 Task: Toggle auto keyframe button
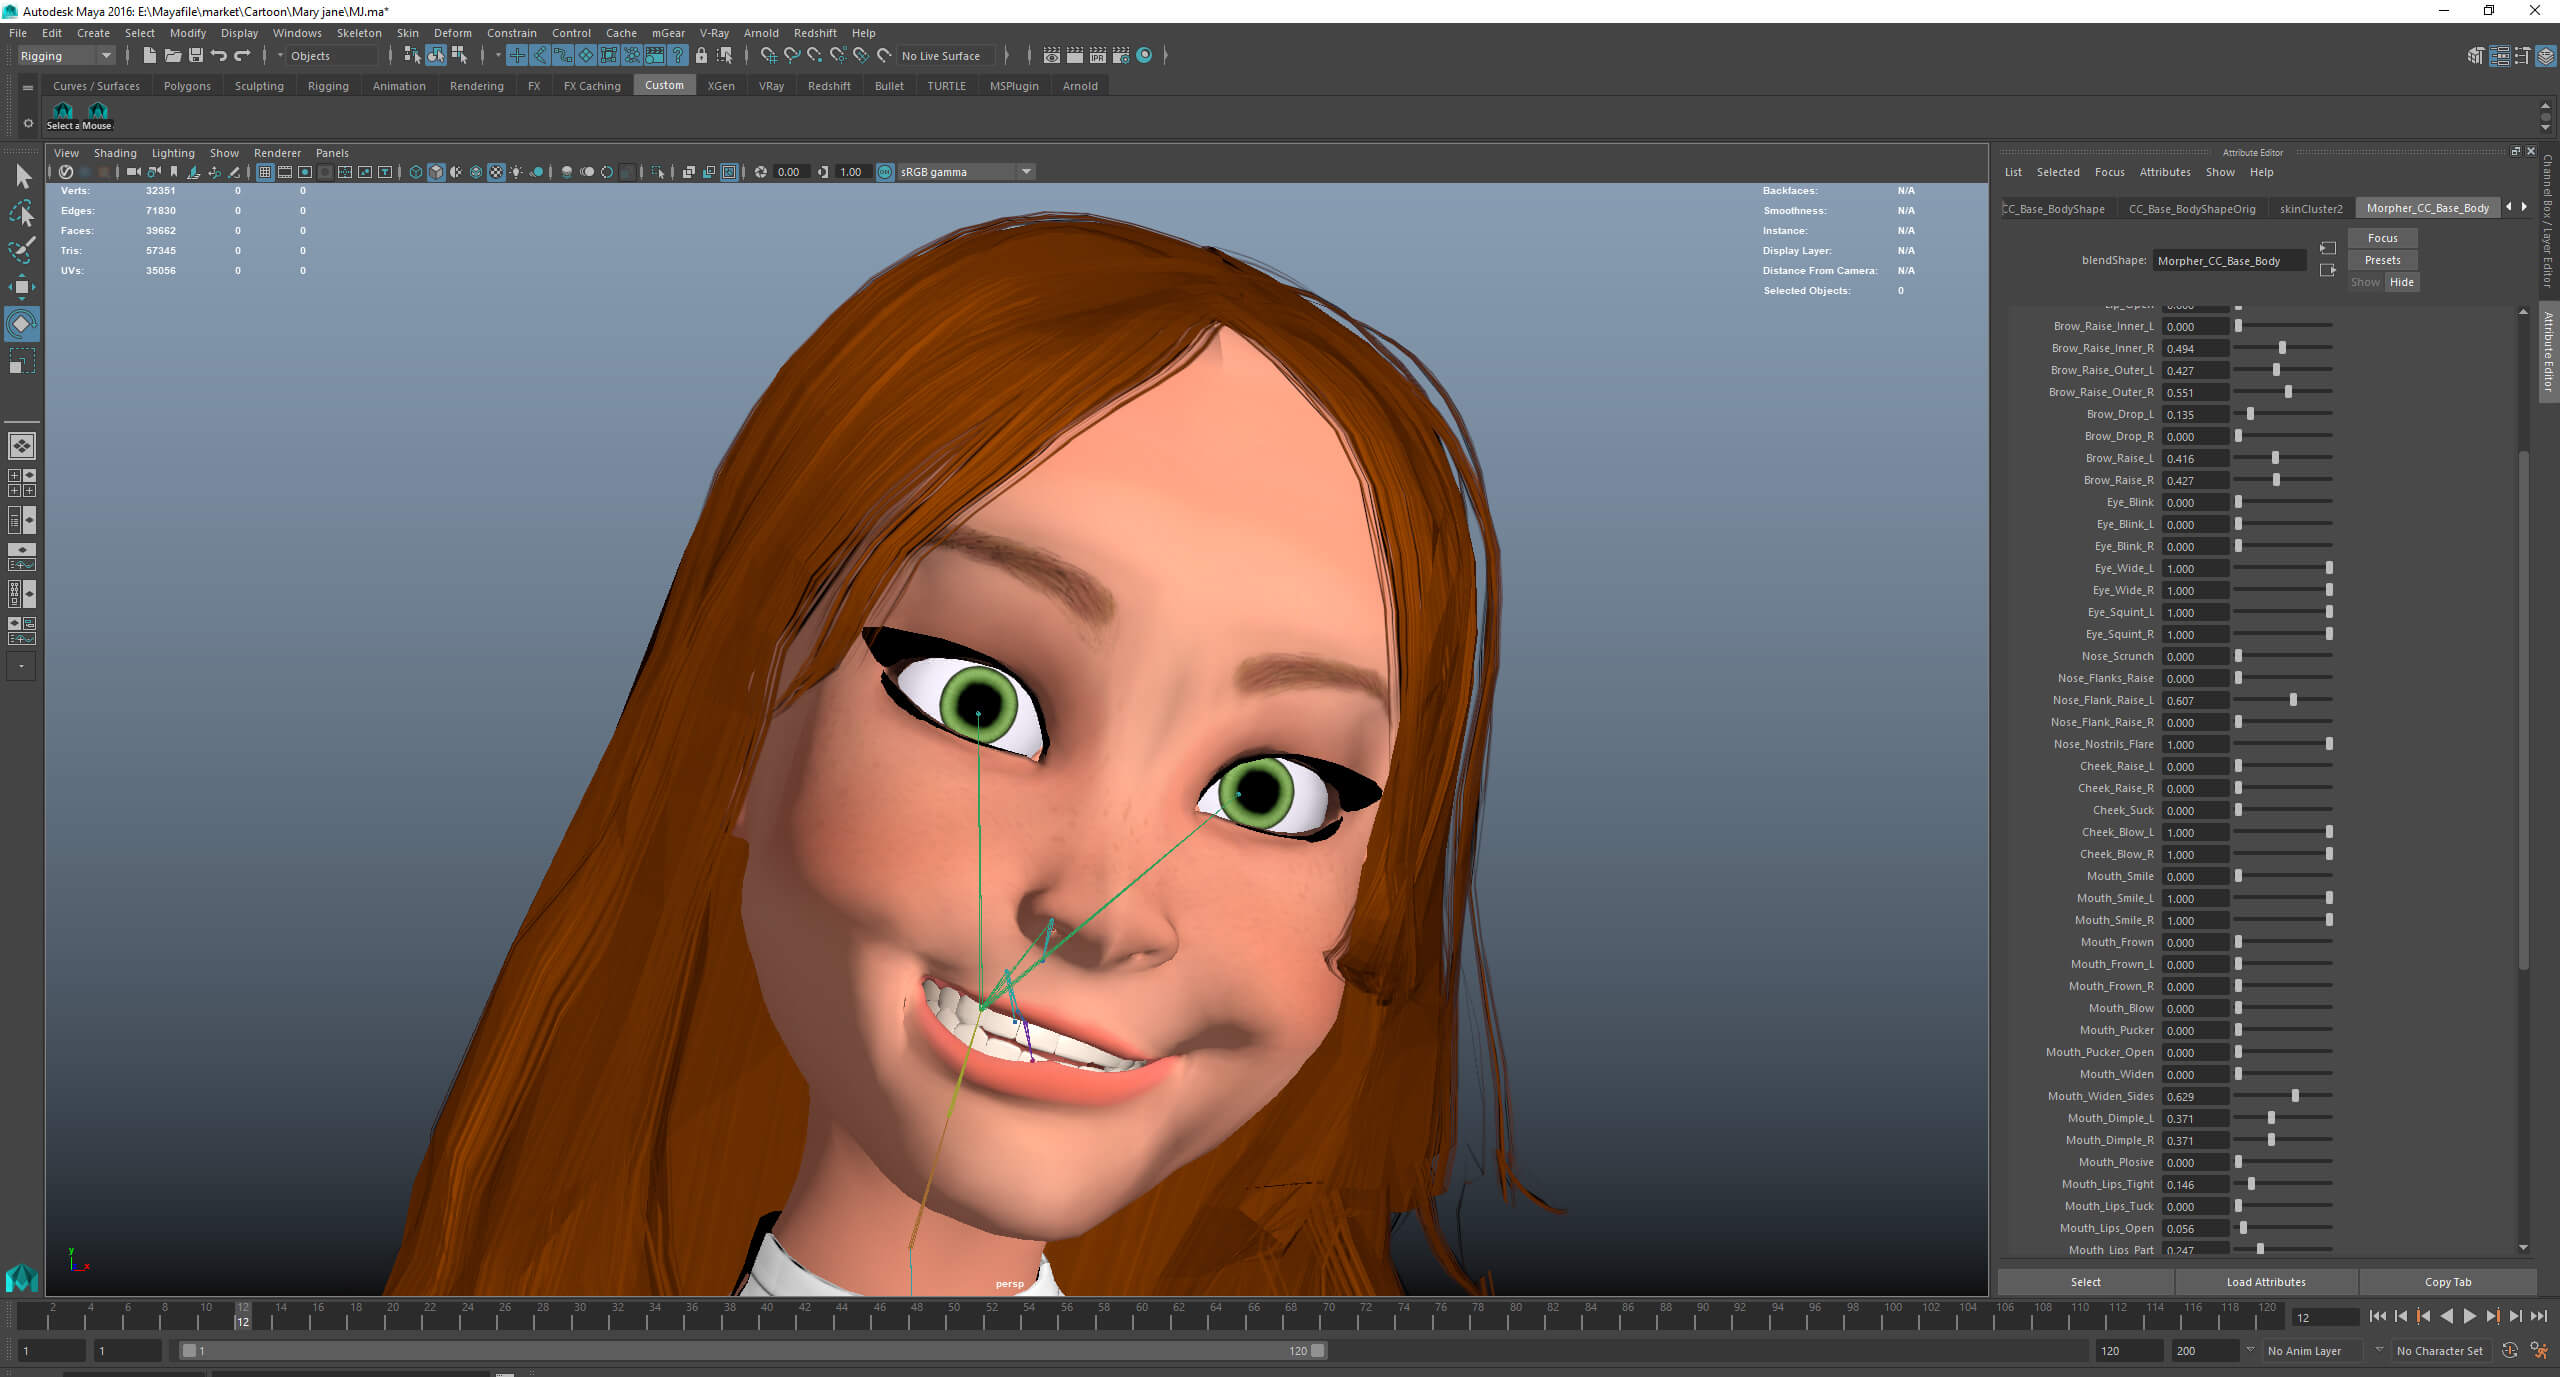coord(2509,1350)
